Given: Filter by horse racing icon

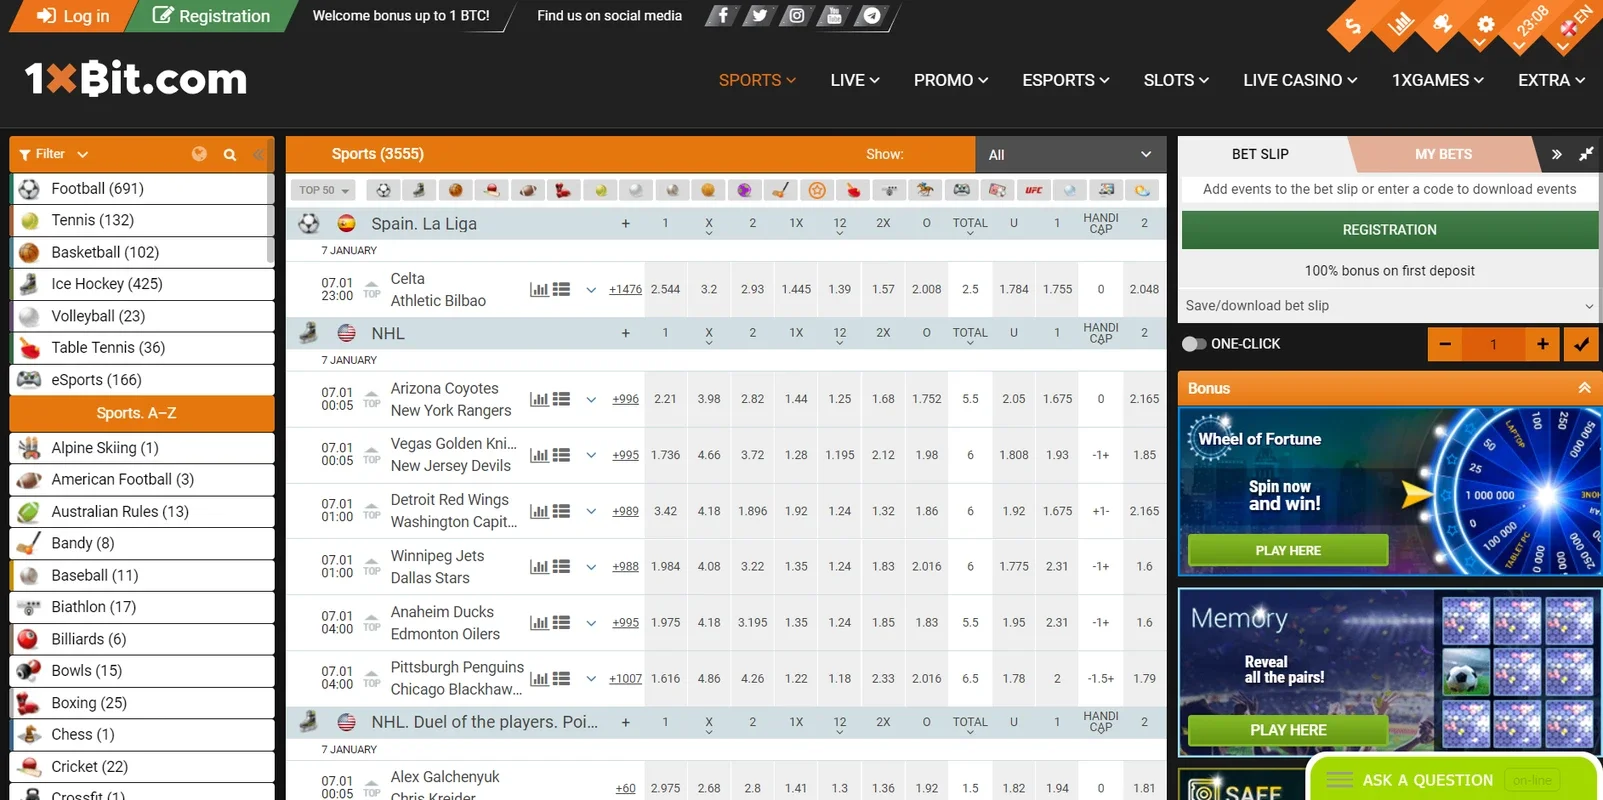Looking at the screenshot, I should pos(925,190).
